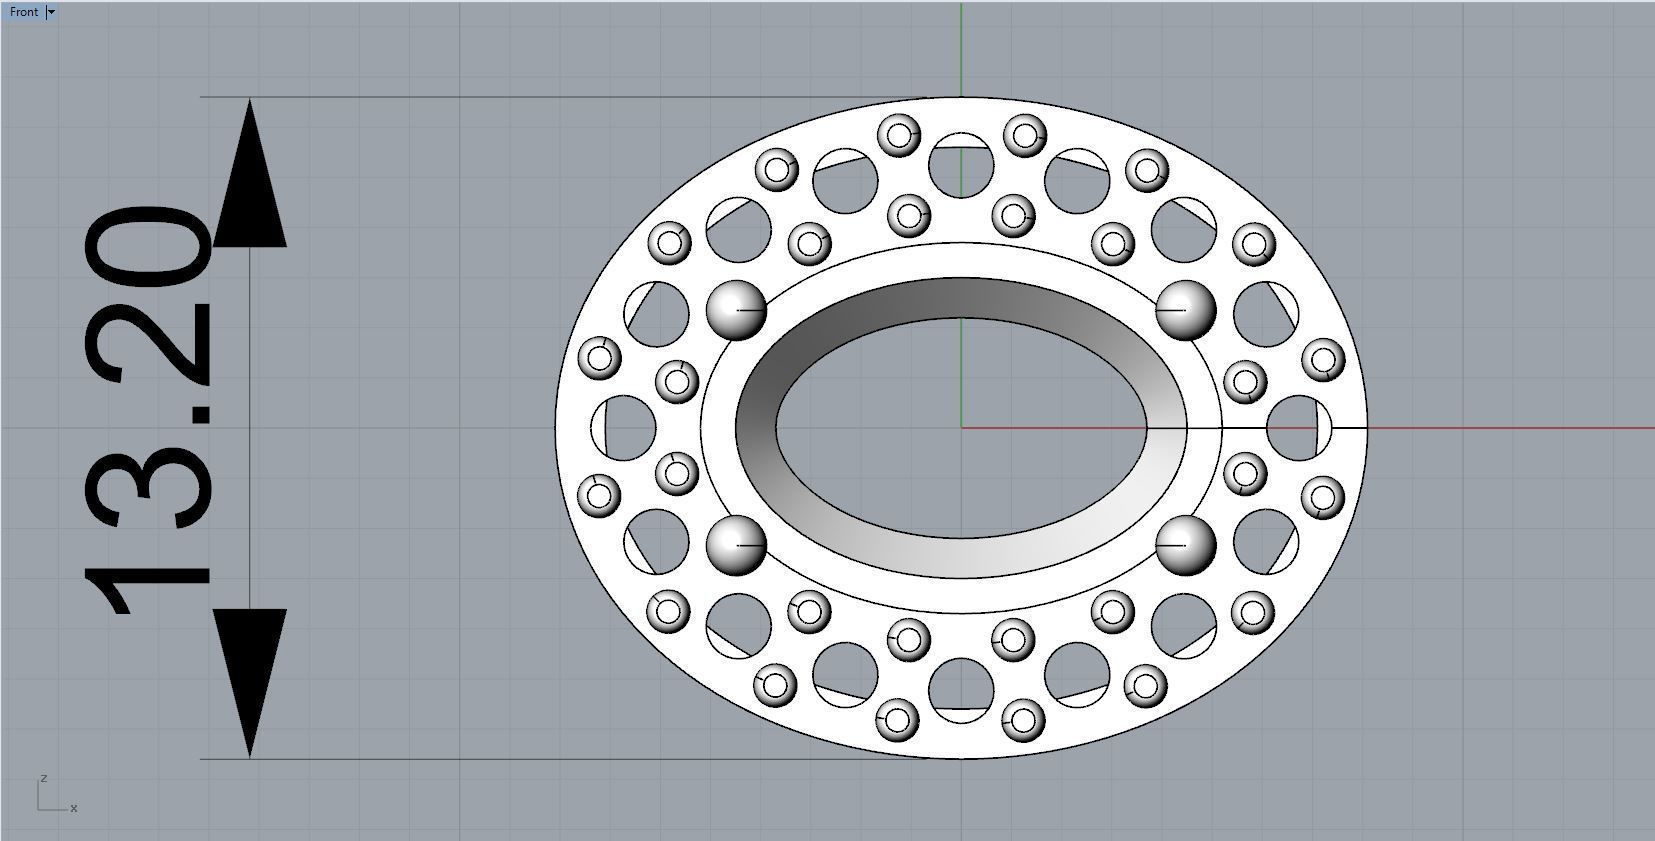1655x841 pixels.
Task: Click the world axes icon showing z and x
Action: coord(57,795)
